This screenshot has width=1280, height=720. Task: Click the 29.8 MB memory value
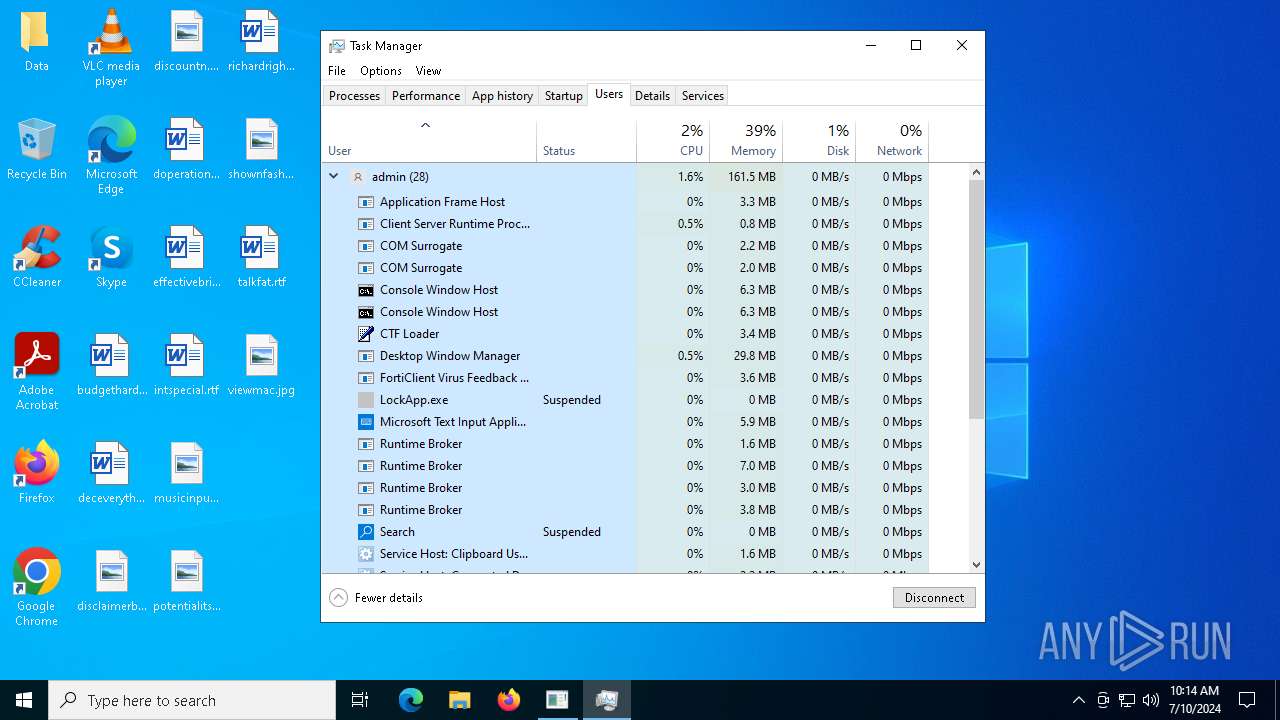click(755, 356)
